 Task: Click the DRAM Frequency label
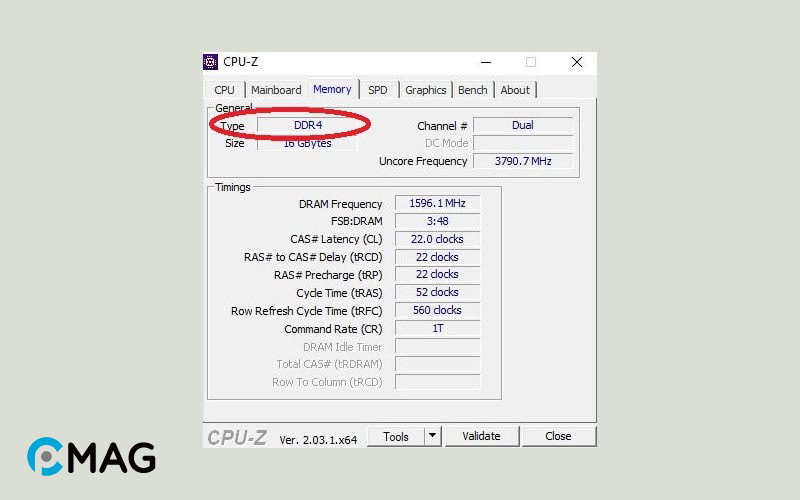coord(340,204)
